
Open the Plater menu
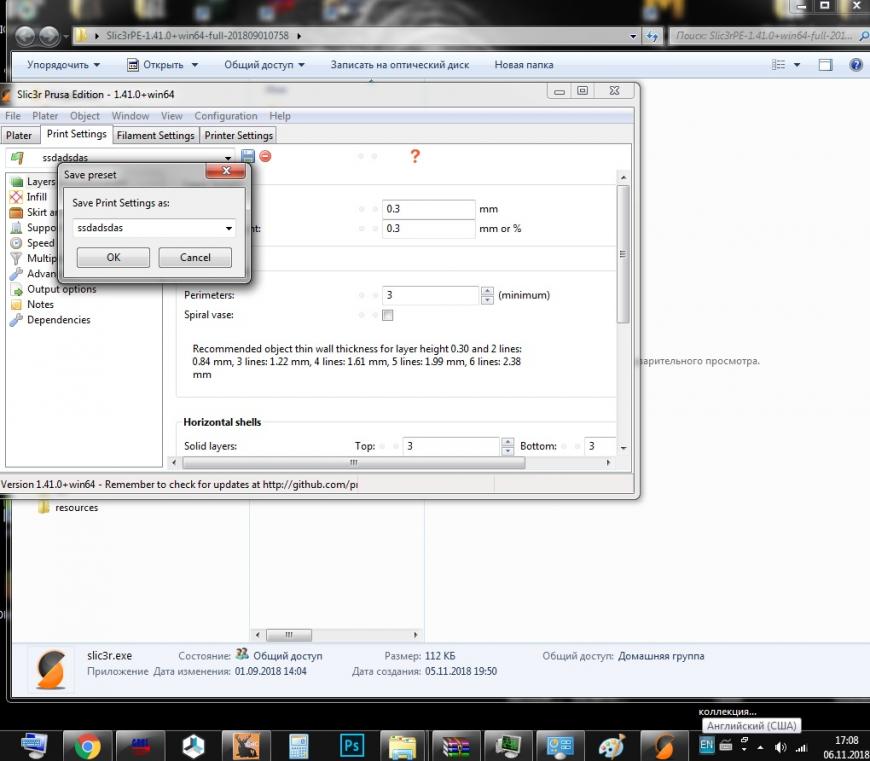click(45, 116)
